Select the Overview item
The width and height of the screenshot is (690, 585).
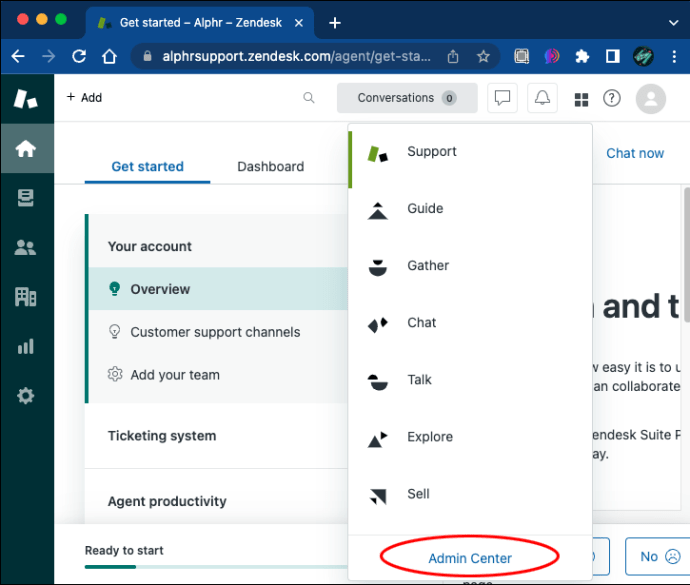coord(218,289)
